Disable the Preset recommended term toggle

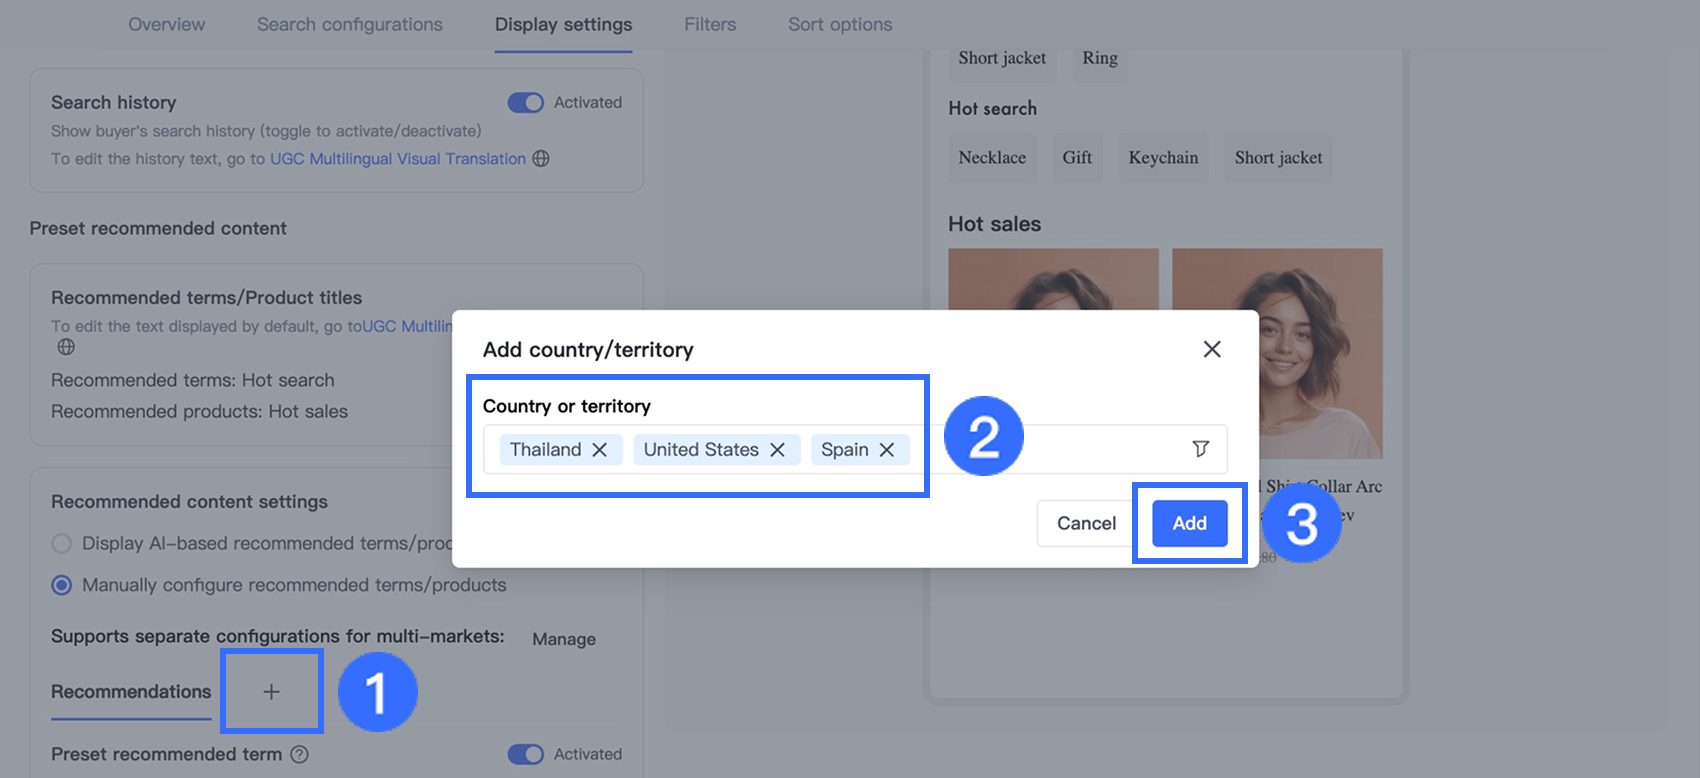click(x=525, y=754)
